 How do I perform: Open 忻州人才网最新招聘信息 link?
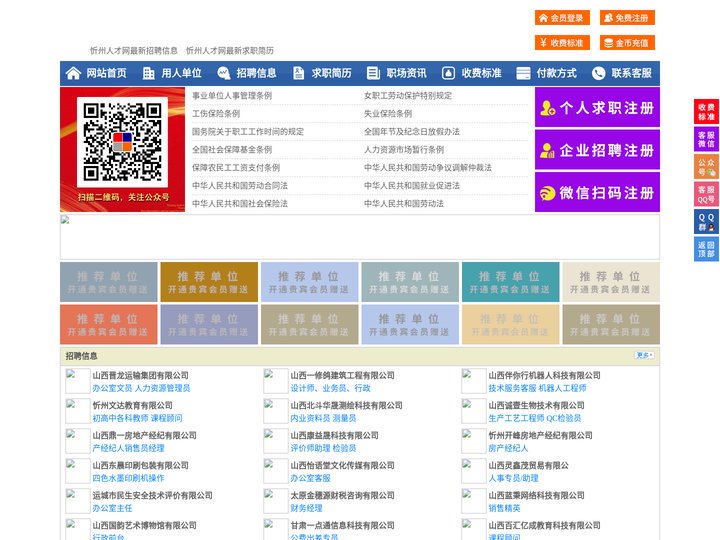134,51
